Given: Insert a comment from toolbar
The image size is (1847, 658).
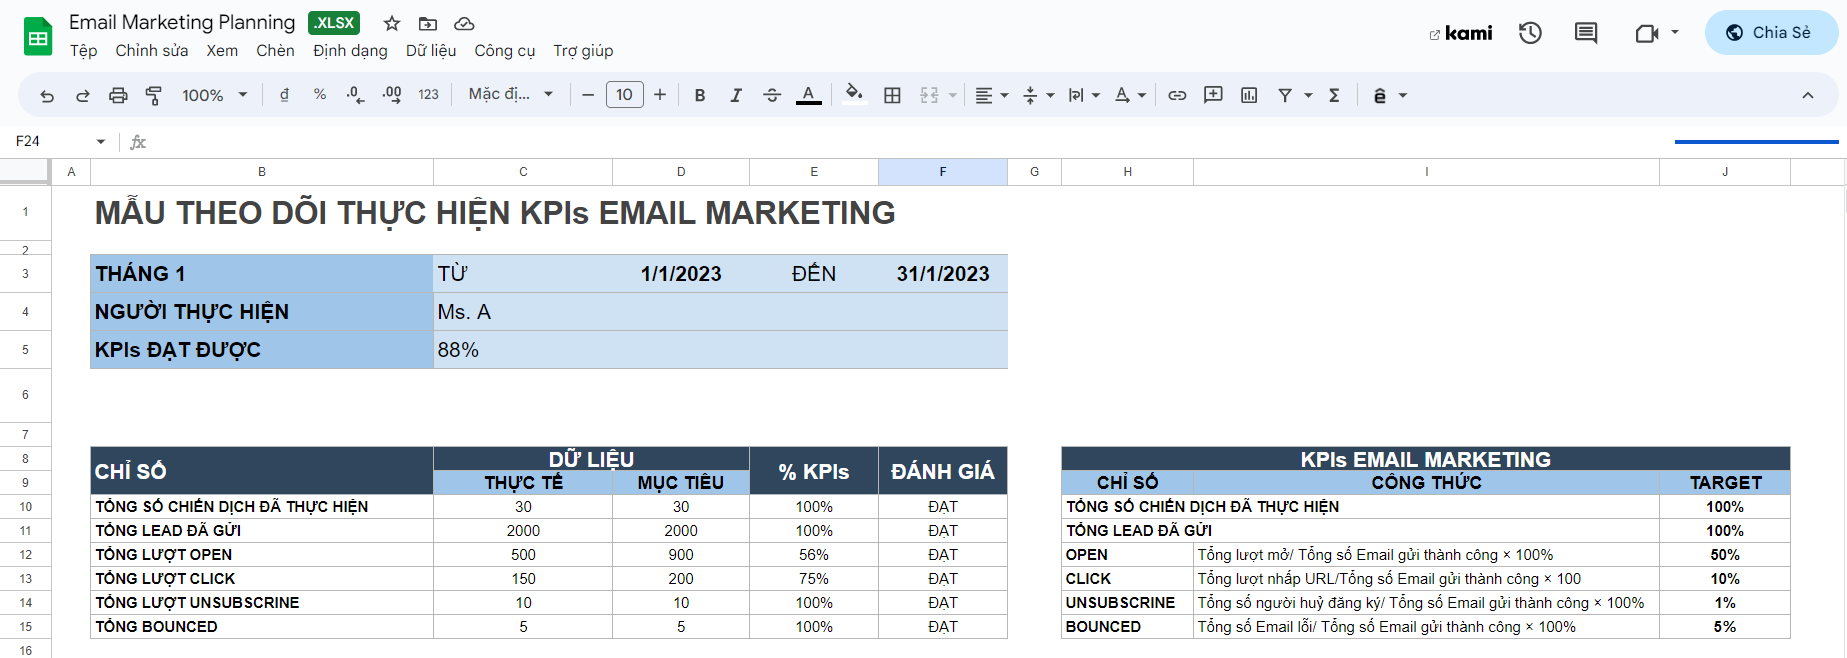Looking at the screenshot, I should (1213, 95).
